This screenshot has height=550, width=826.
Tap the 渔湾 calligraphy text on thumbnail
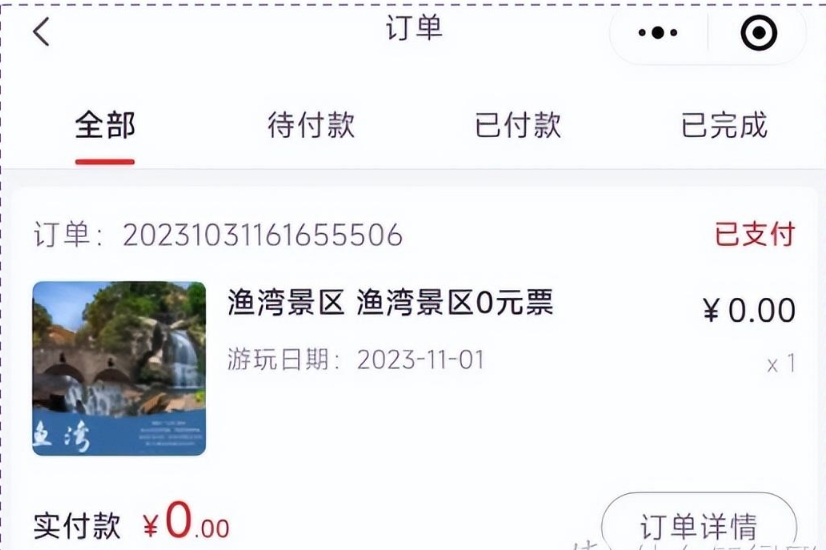(61, 435)
